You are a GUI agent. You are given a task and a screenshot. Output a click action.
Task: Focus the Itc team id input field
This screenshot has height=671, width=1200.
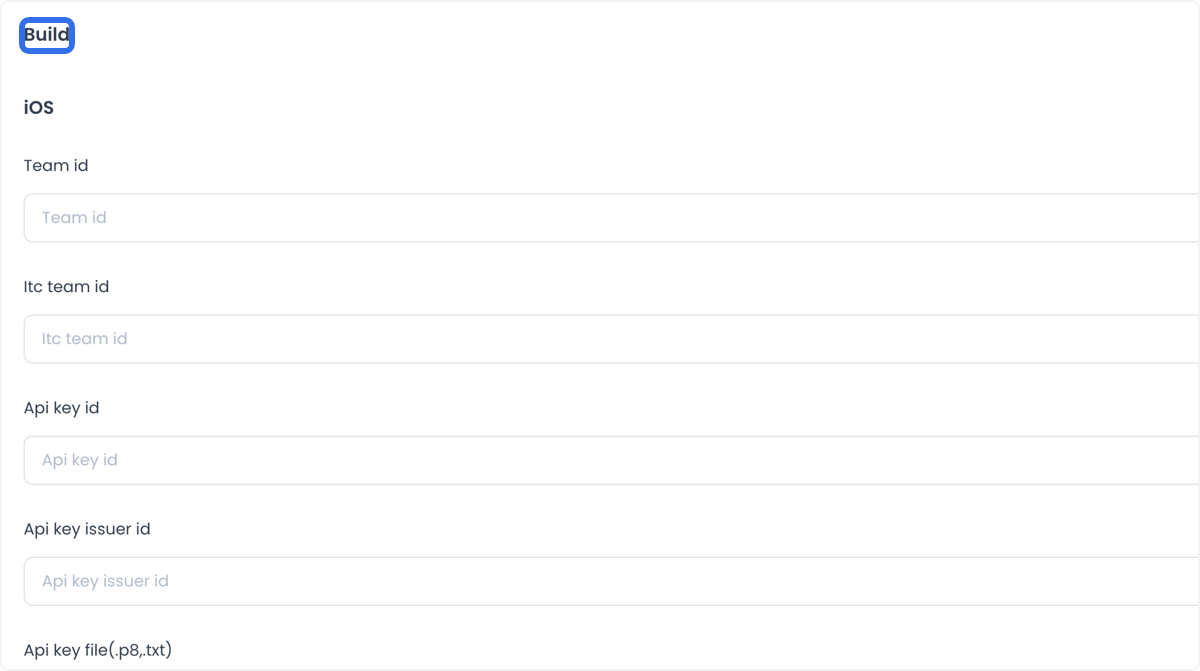pos(612,339)
